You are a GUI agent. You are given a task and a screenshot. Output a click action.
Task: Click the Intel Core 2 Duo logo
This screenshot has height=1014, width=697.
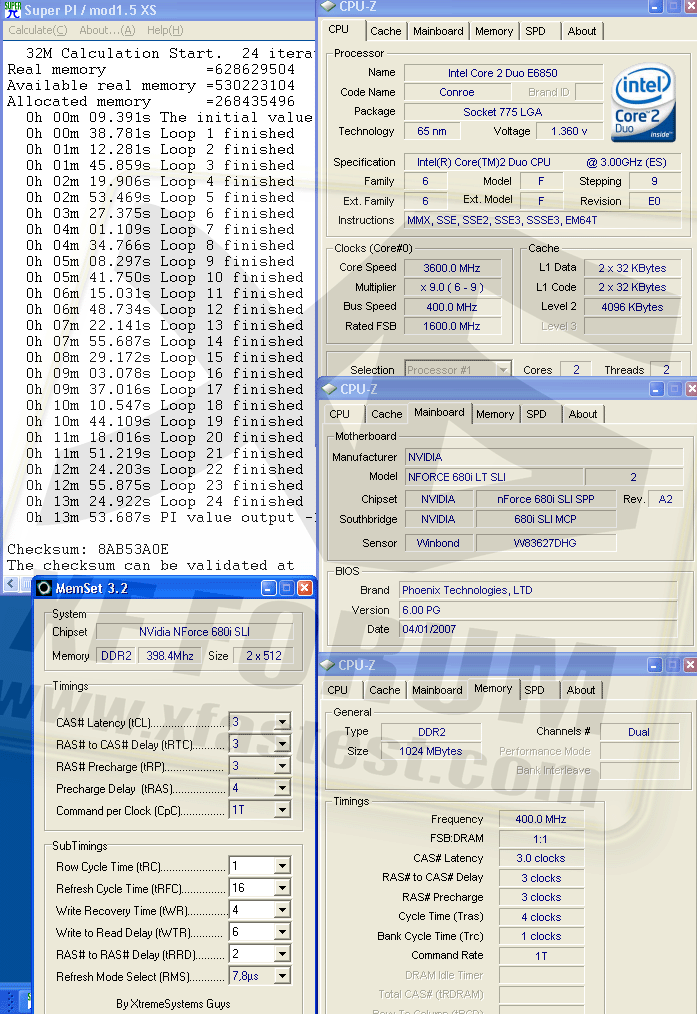(x=643, y=103)
